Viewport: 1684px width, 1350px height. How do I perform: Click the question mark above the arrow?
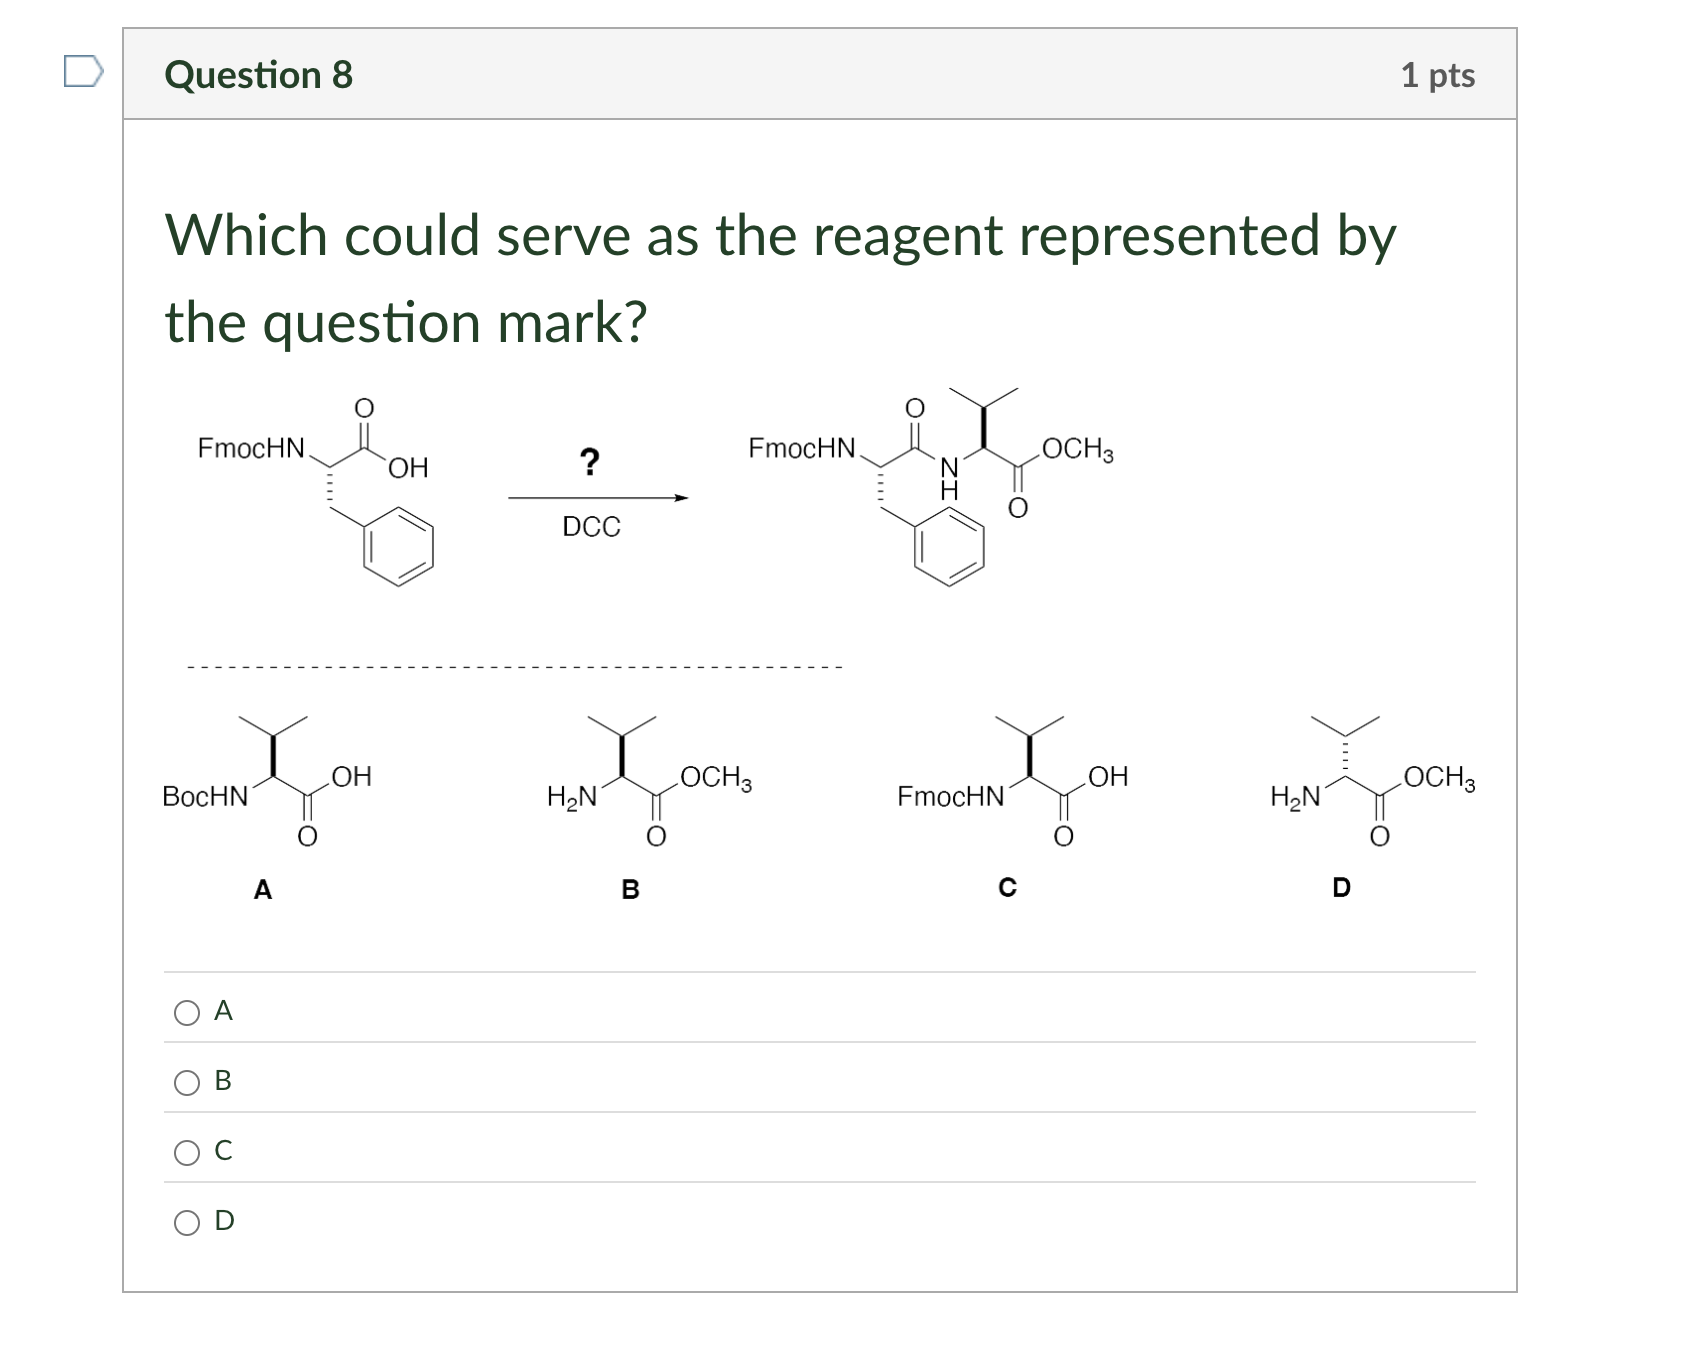click(592, 462)
